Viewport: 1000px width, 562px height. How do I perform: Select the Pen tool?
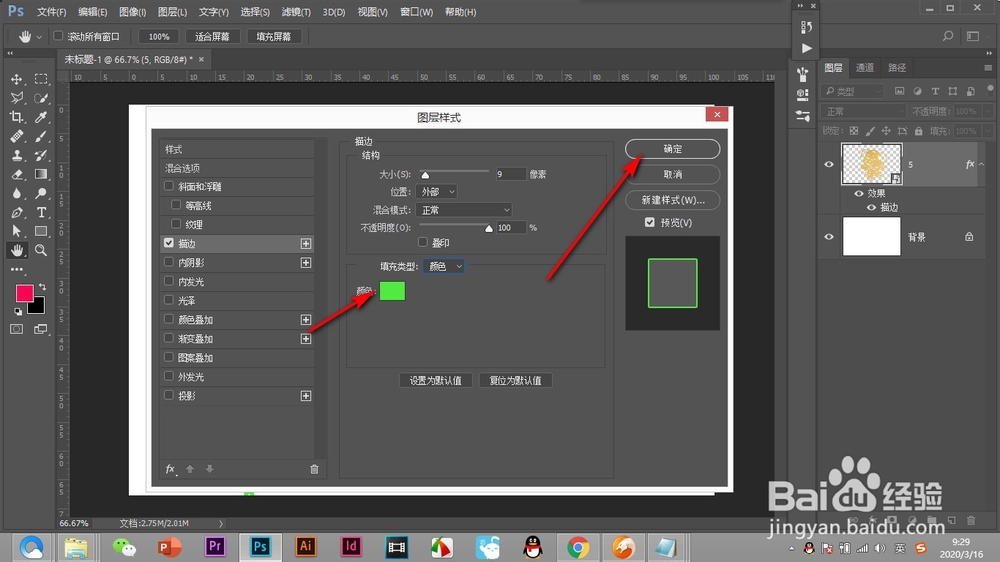(x=17, y=212)
